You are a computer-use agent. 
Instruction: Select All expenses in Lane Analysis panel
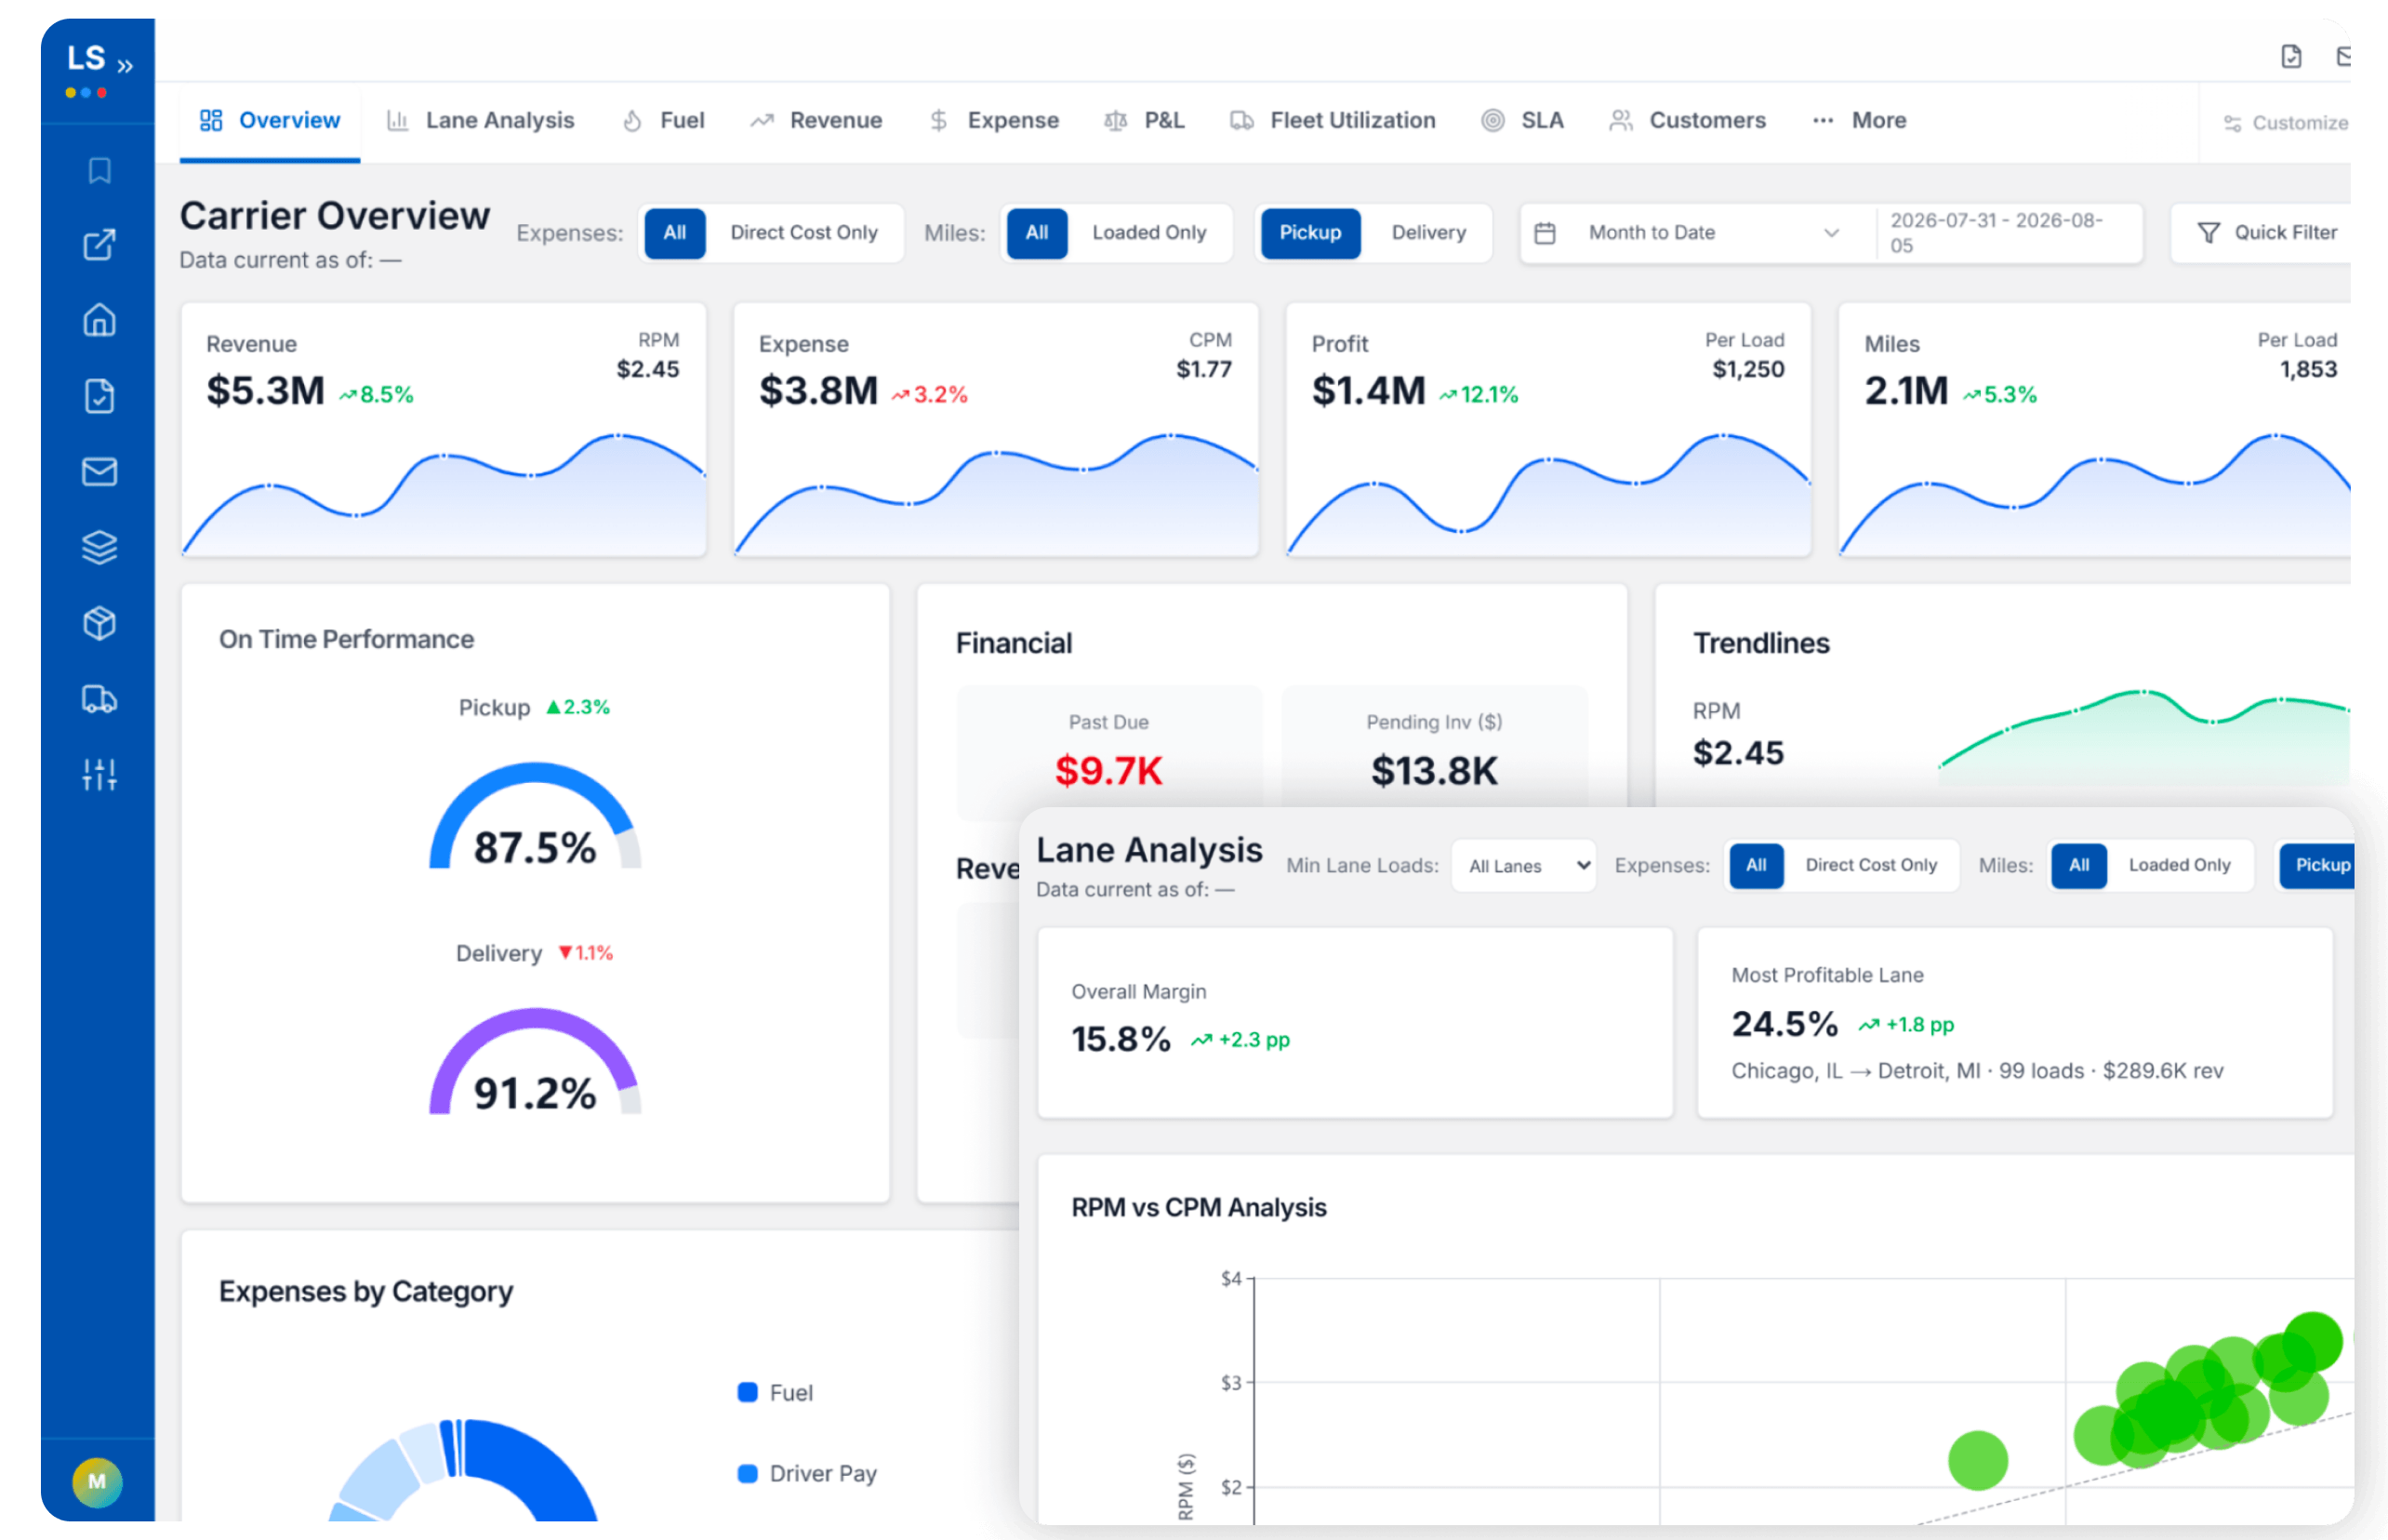[1756, 865]
